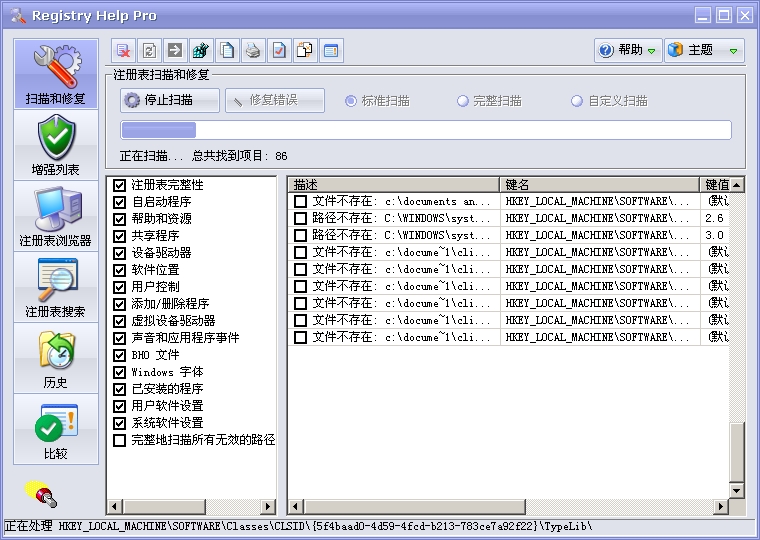Click the 键值 column header

715,185
